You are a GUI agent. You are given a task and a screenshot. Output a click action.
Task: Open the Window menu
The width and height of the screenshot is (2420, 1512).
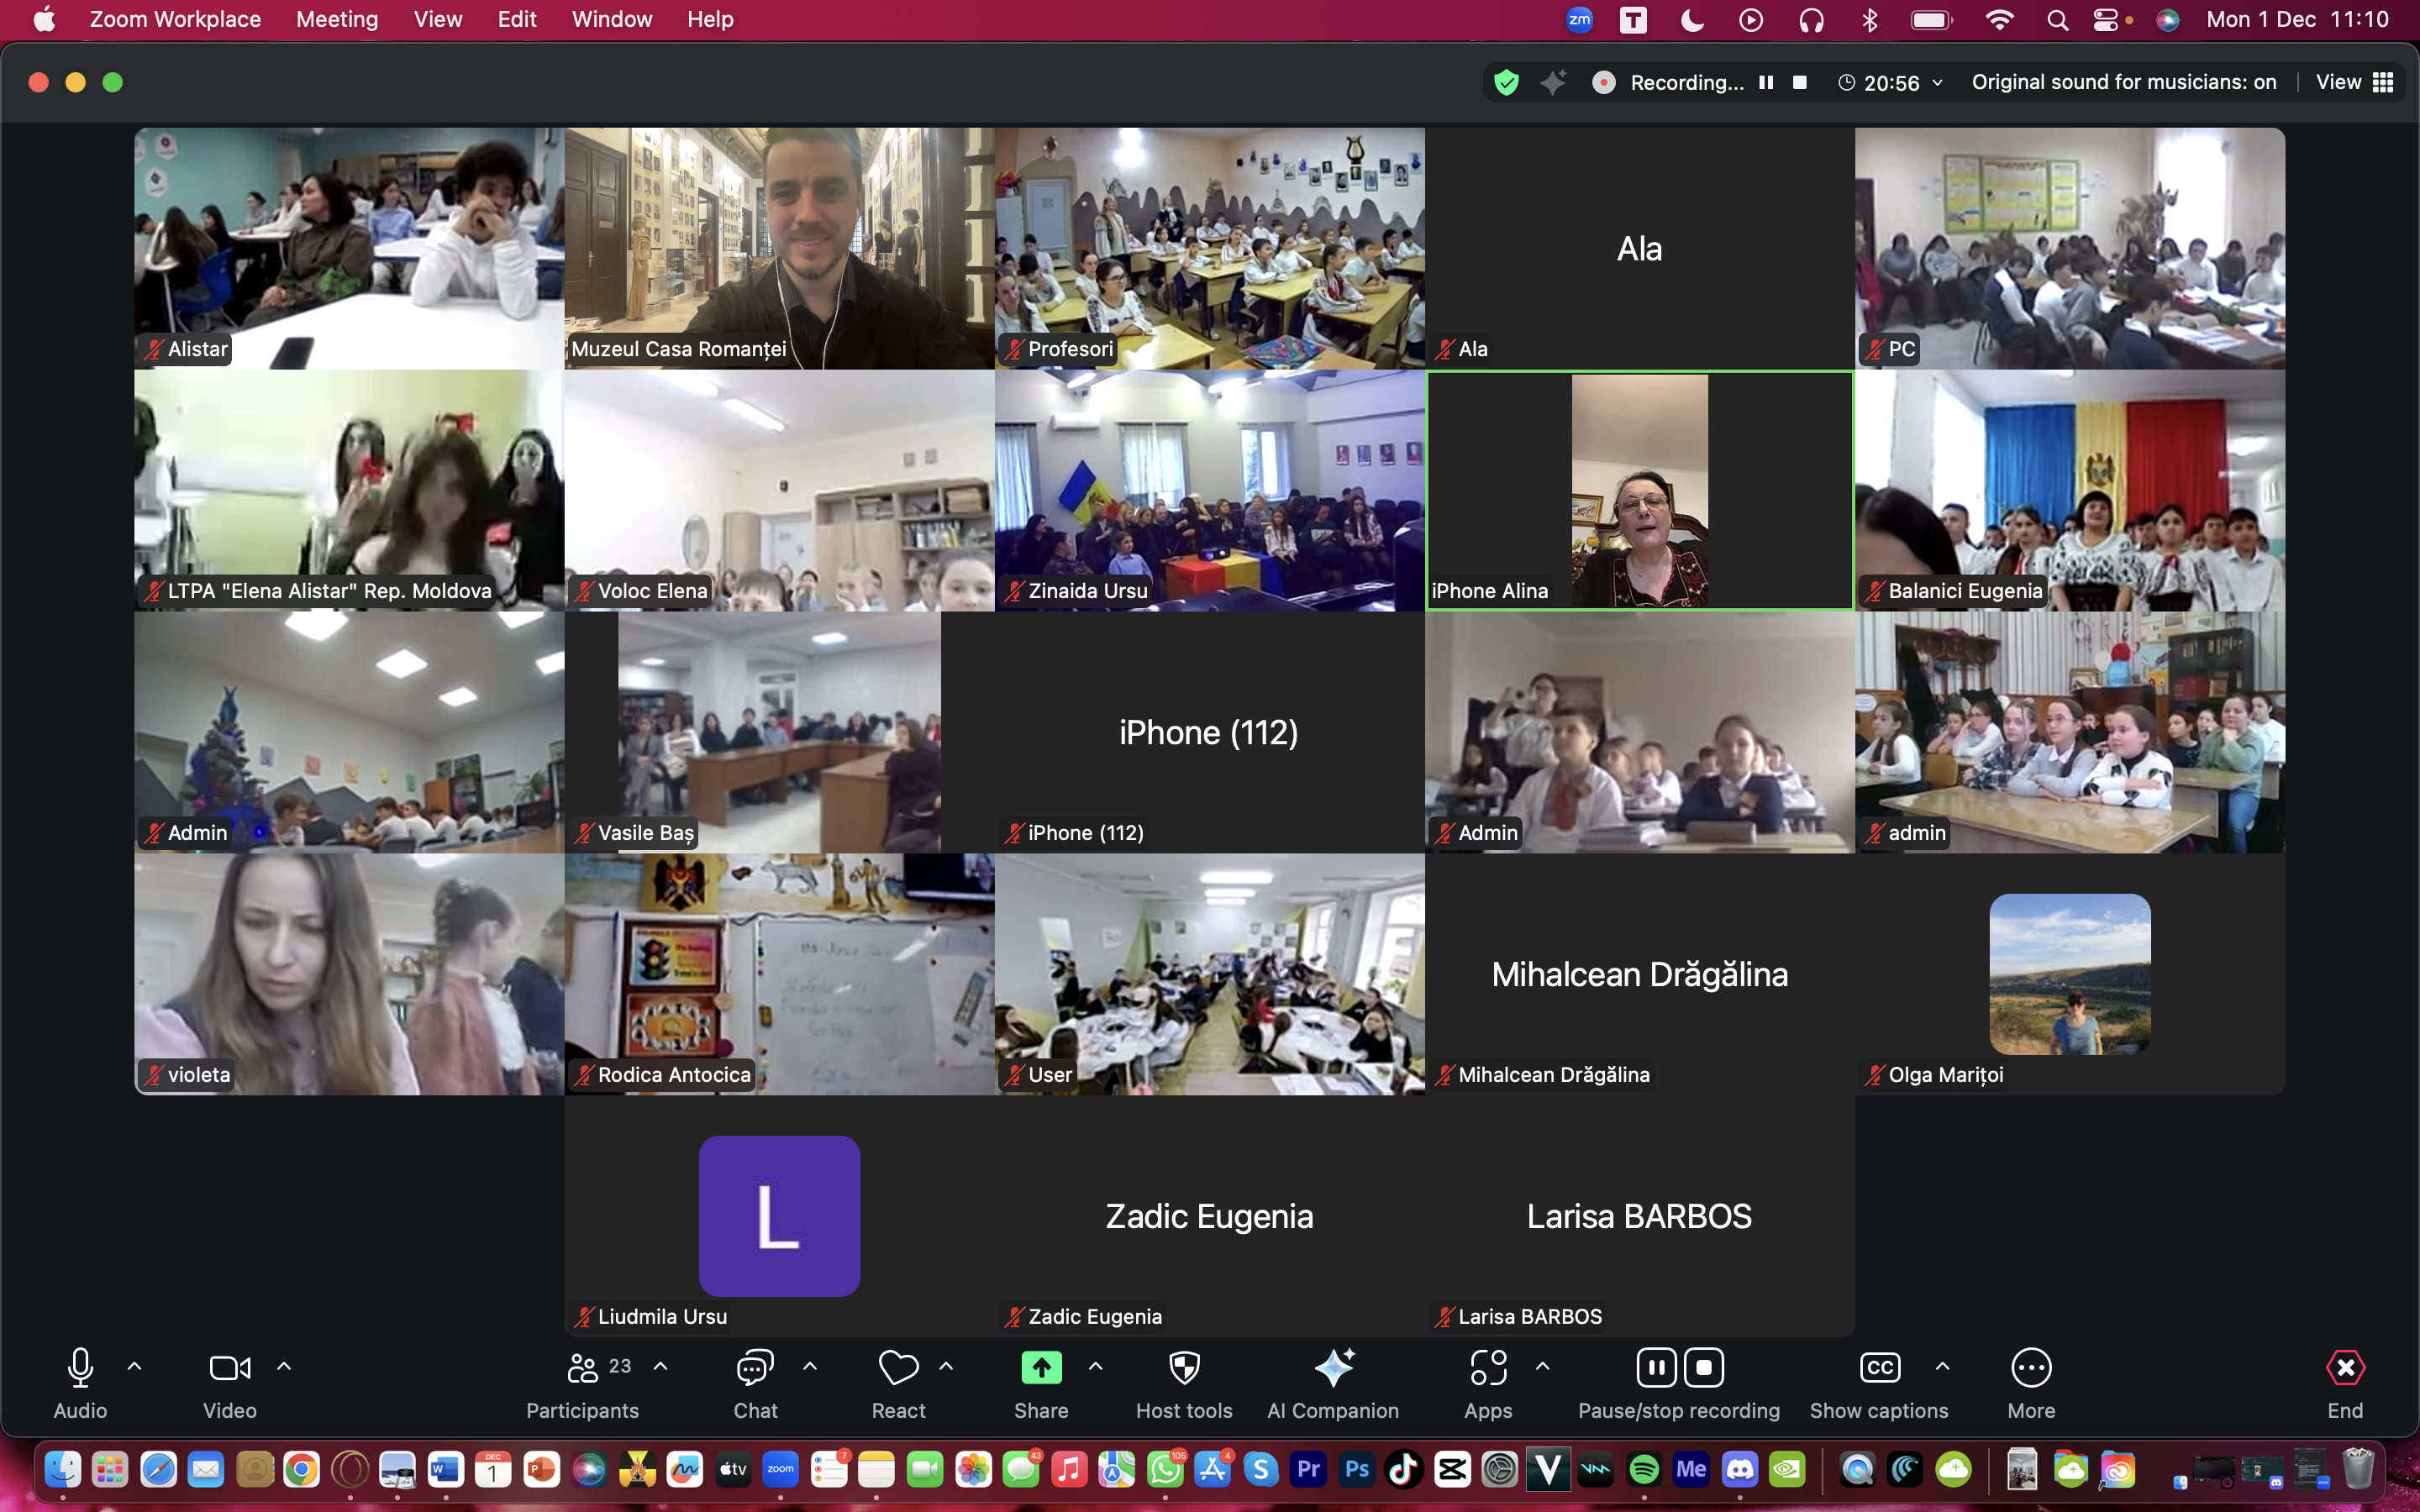click(x=611, y=19)
